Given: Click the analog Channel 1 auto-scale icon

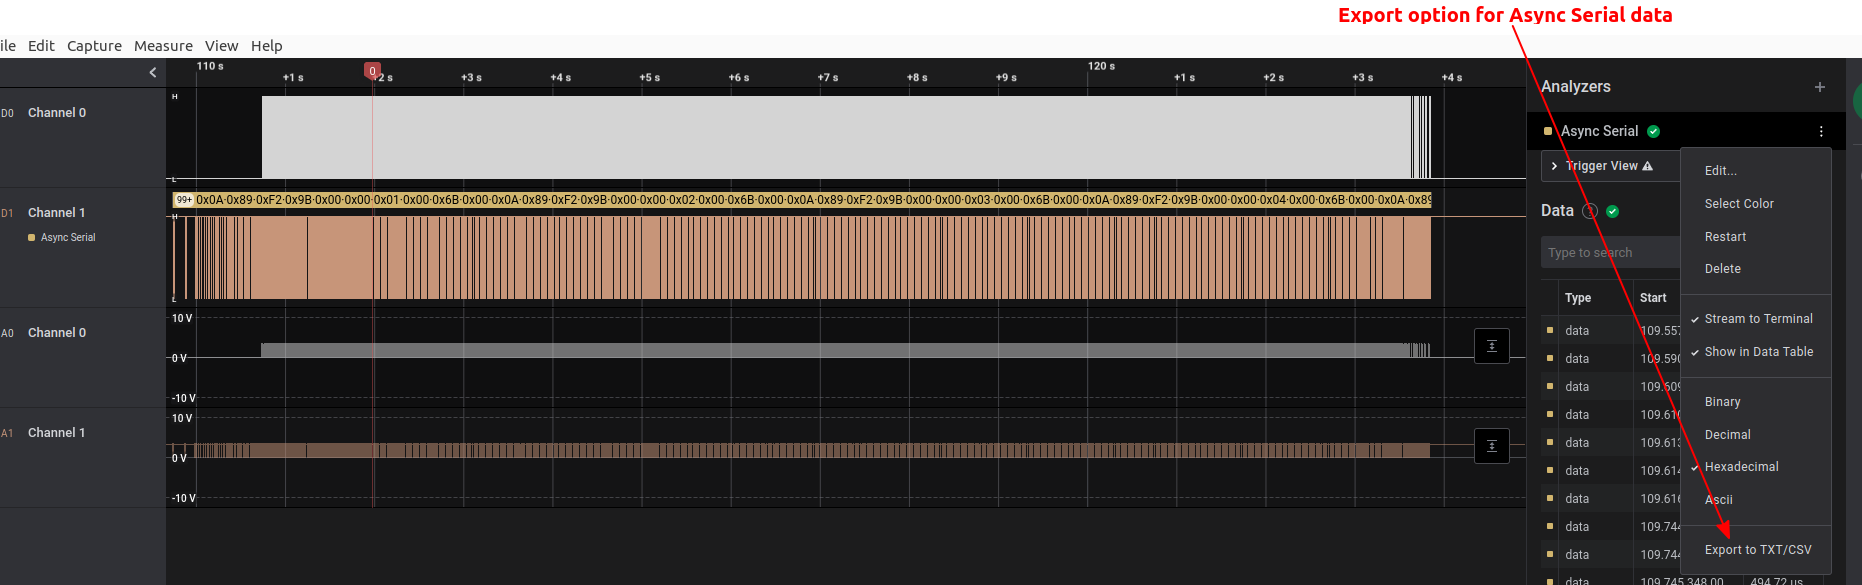Looking at the screenshot, I should (1491, 446).
